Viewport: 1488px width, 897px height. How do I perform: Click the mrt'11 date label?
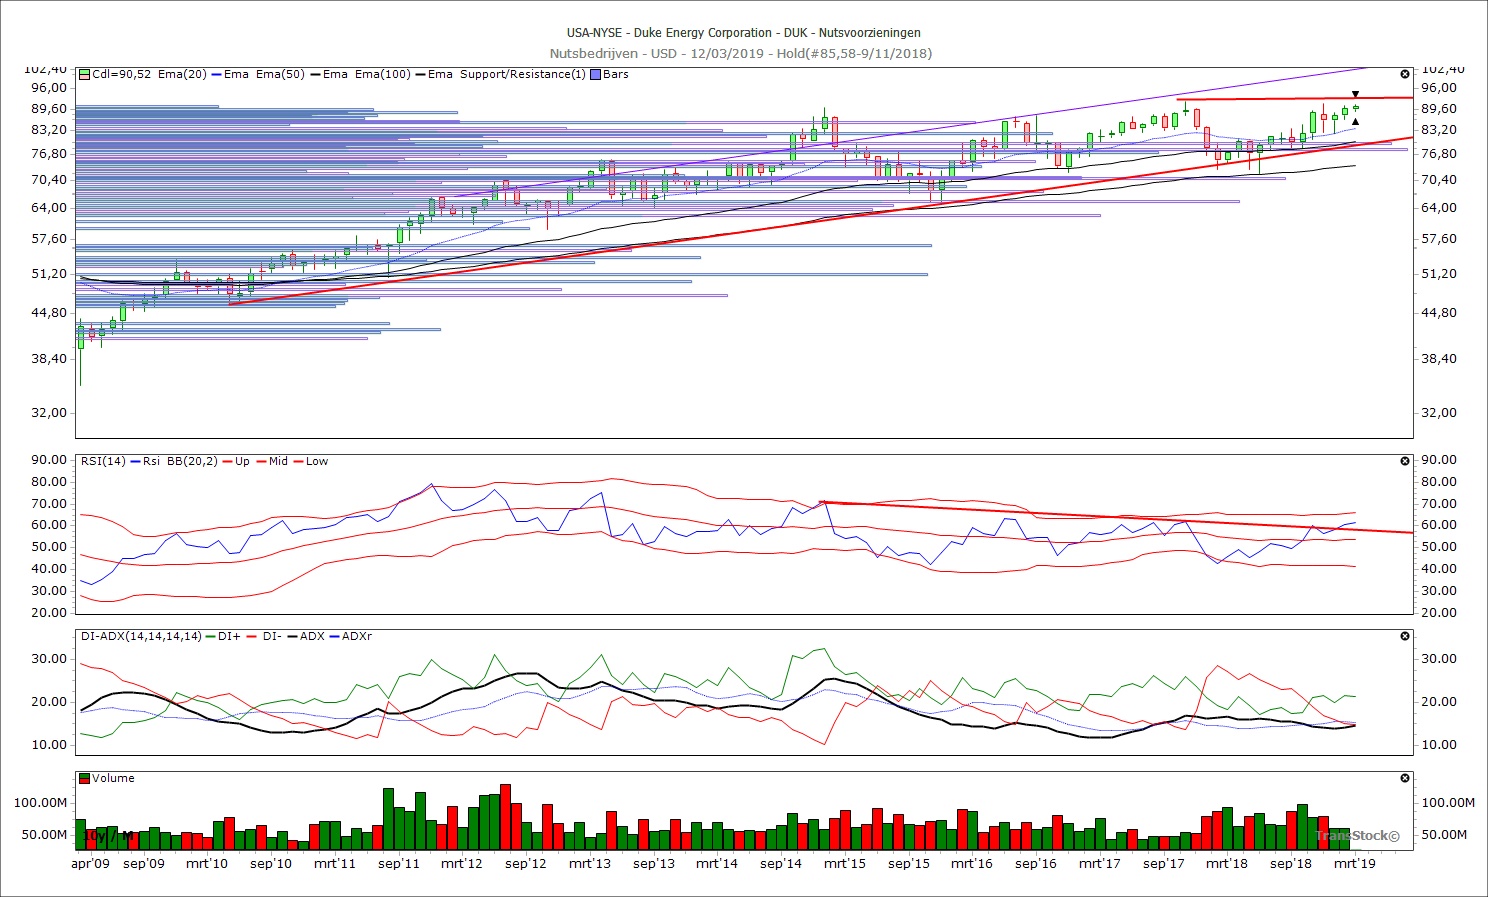coord(335,863)
